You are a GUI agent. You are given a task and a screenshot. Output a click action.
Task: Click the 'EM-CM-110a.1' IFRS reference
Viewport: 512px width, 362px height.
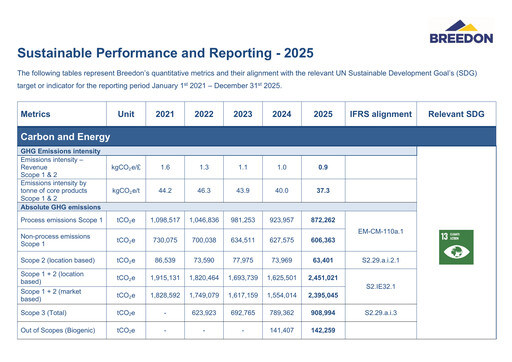coord(381,231)
